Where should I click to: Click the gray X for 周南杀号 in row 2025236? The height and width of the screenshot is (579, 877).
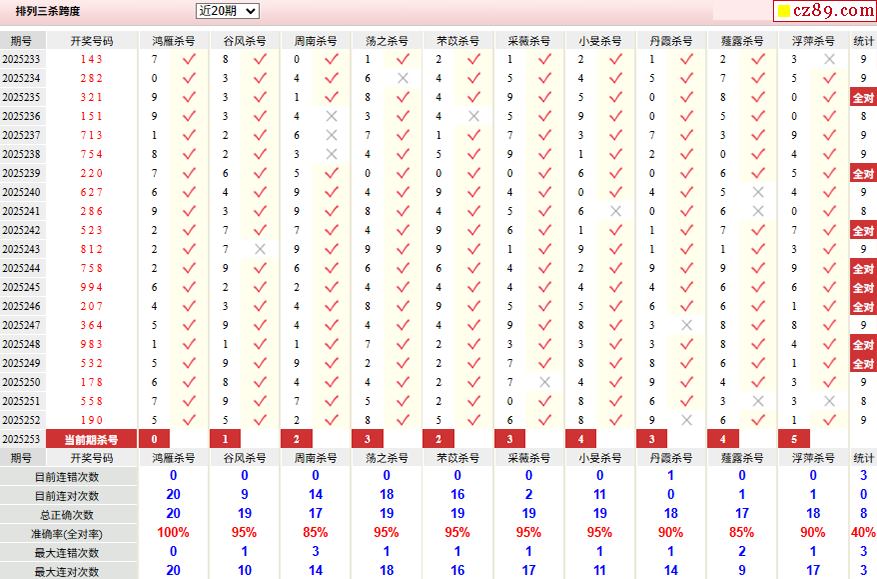pyautogui.click(x=332, y=116)
